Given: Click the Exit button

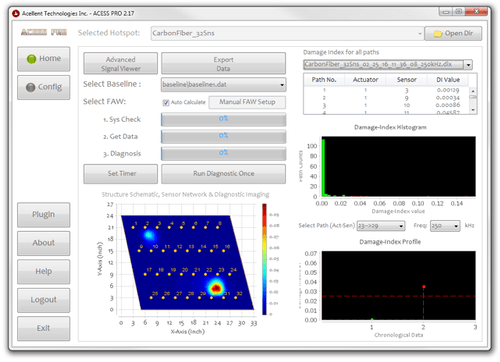Looking at the screenshot, I should (x=44, y=329).
